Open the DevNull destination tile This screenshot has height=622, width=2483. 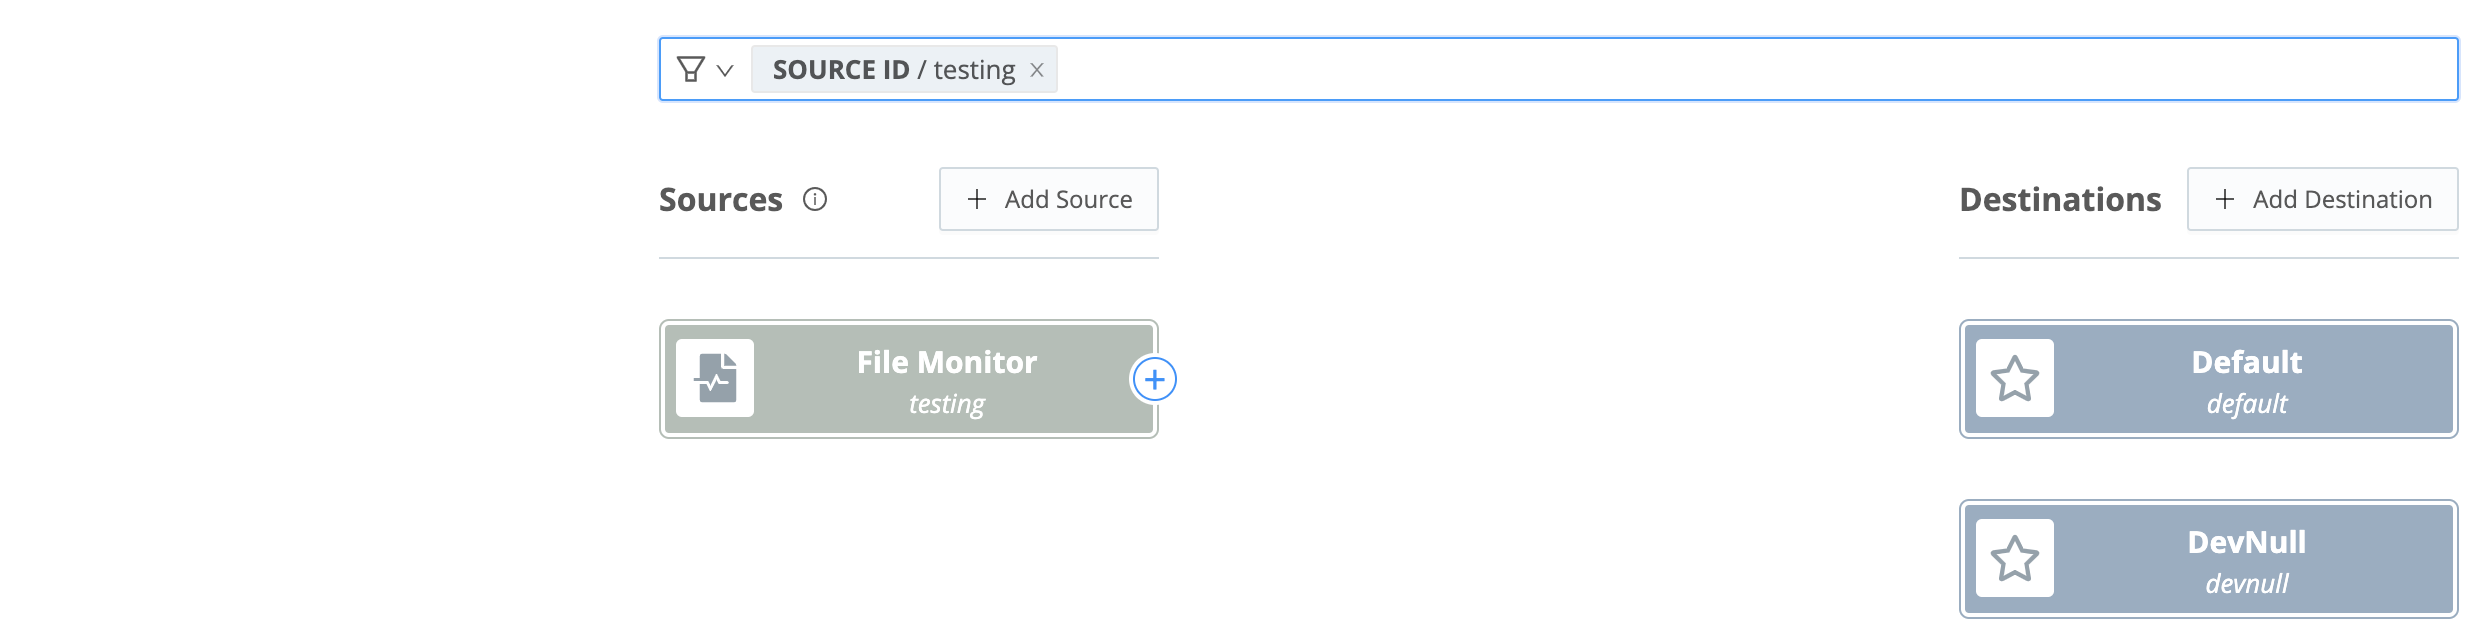(2246, 558)
